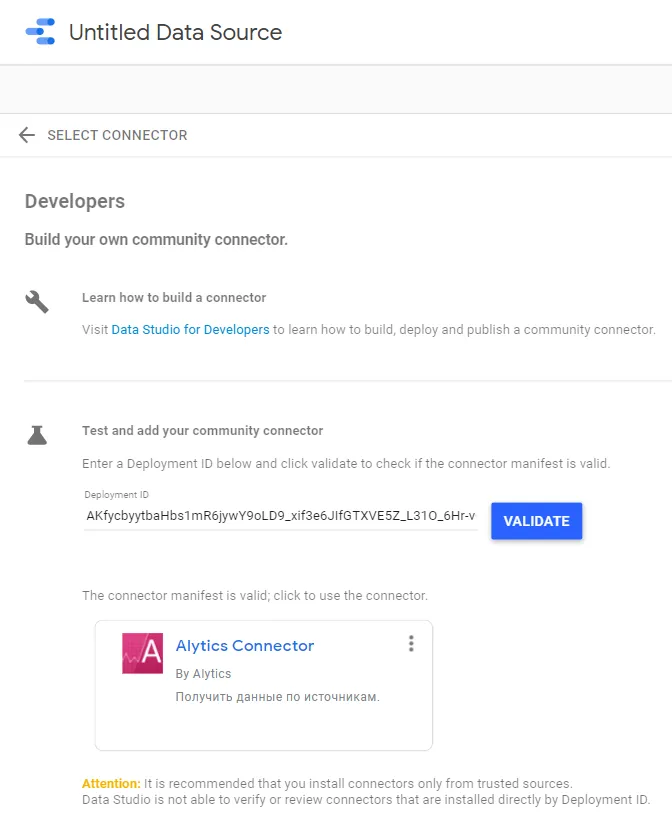The image size is (672, 816).
Task: Click 'Test and add your community connector' heading
Action: tap(202, 431)
